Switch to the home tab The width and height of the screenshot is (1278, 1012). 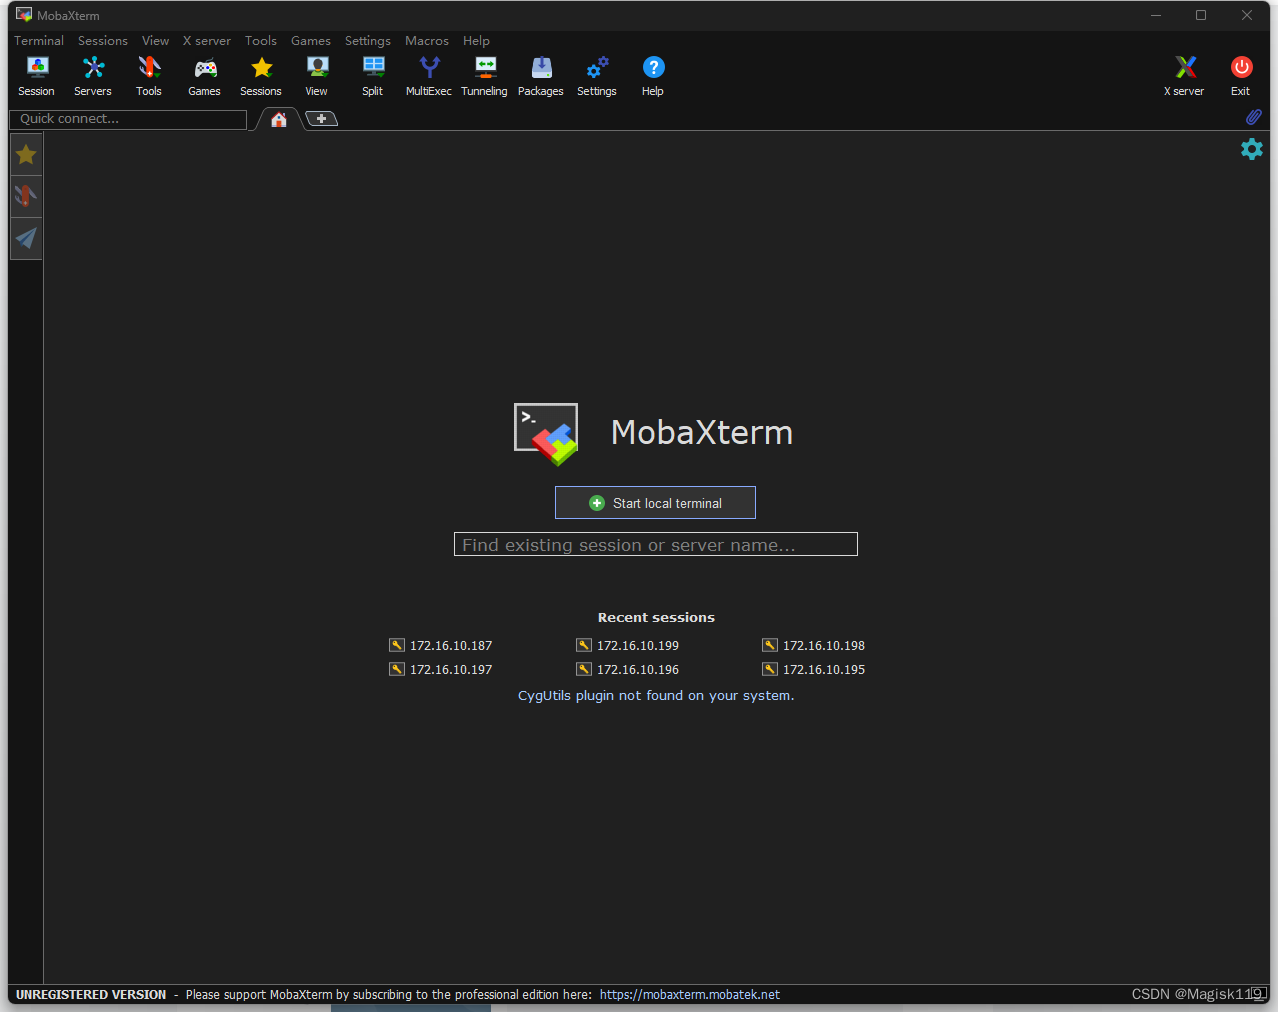tap(278, 118)
